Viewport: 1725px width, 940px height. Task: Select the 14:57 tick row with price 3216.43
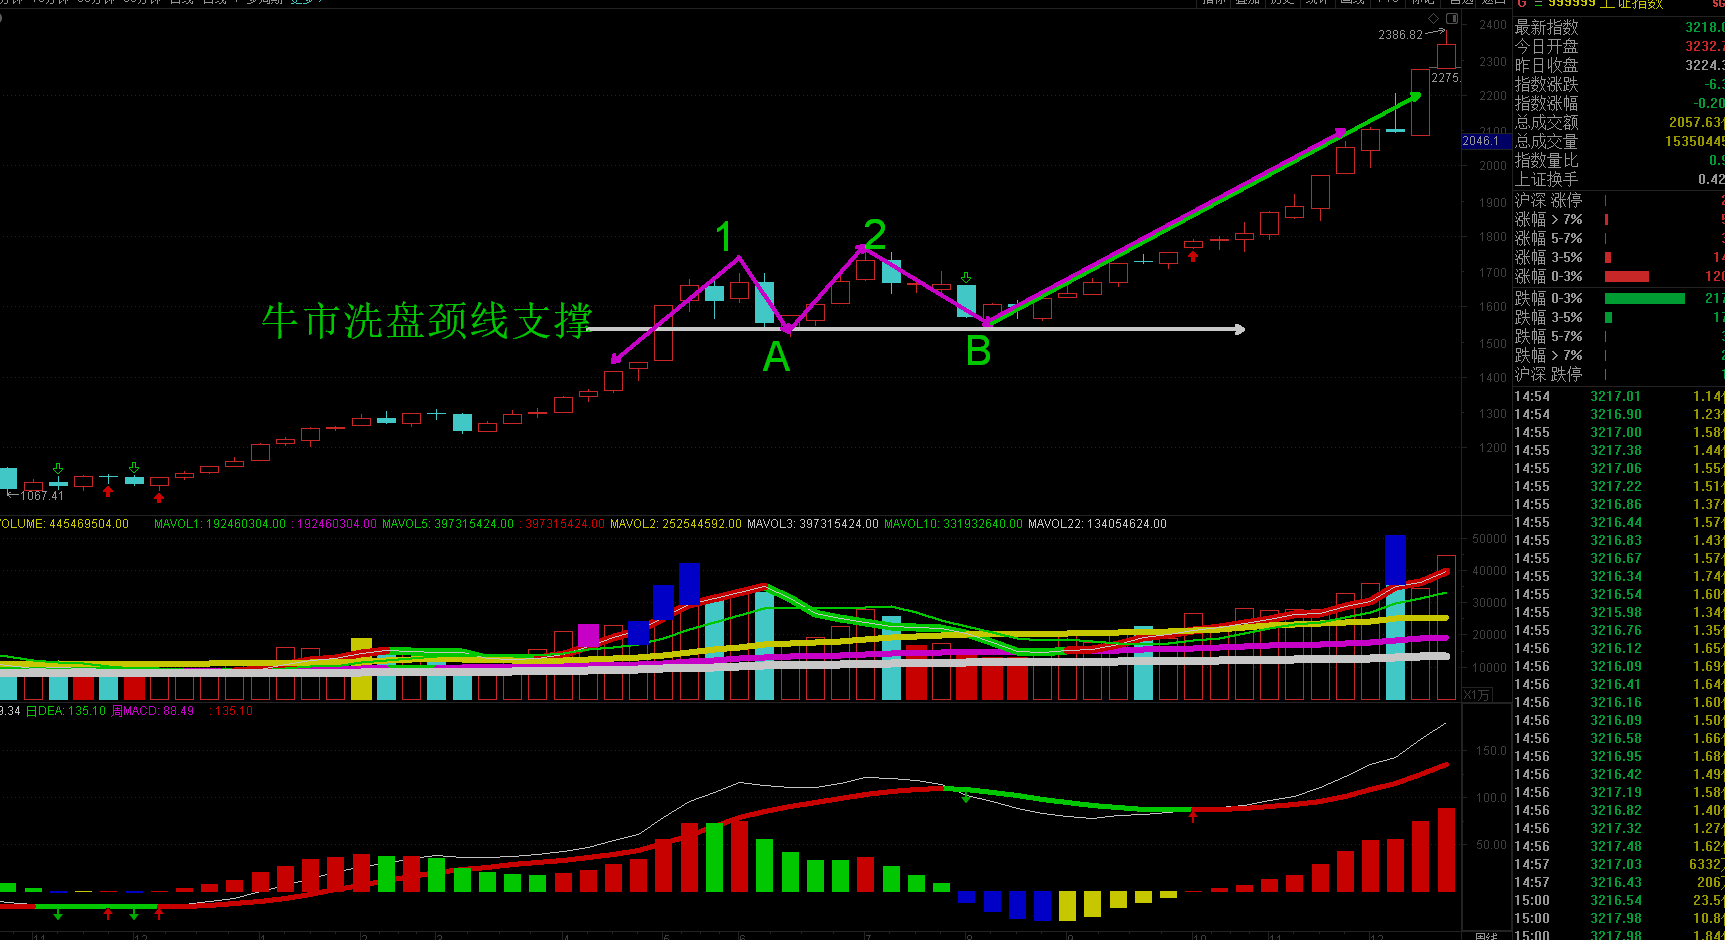point(1619,882)
